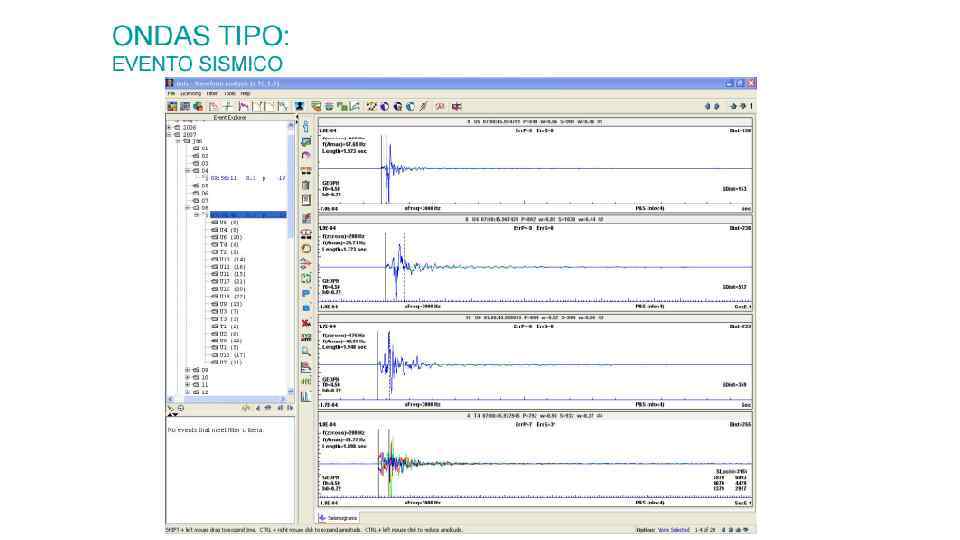
Task: Click the multicolored overlapping seismogram trace
Action: (535, 463)
